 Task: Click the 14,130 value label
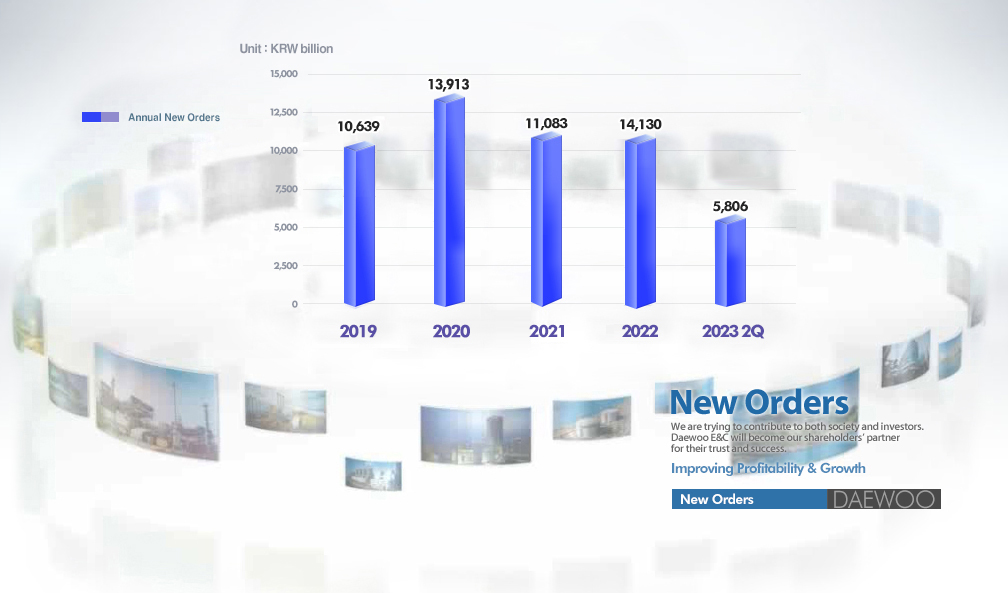[640, 124]
